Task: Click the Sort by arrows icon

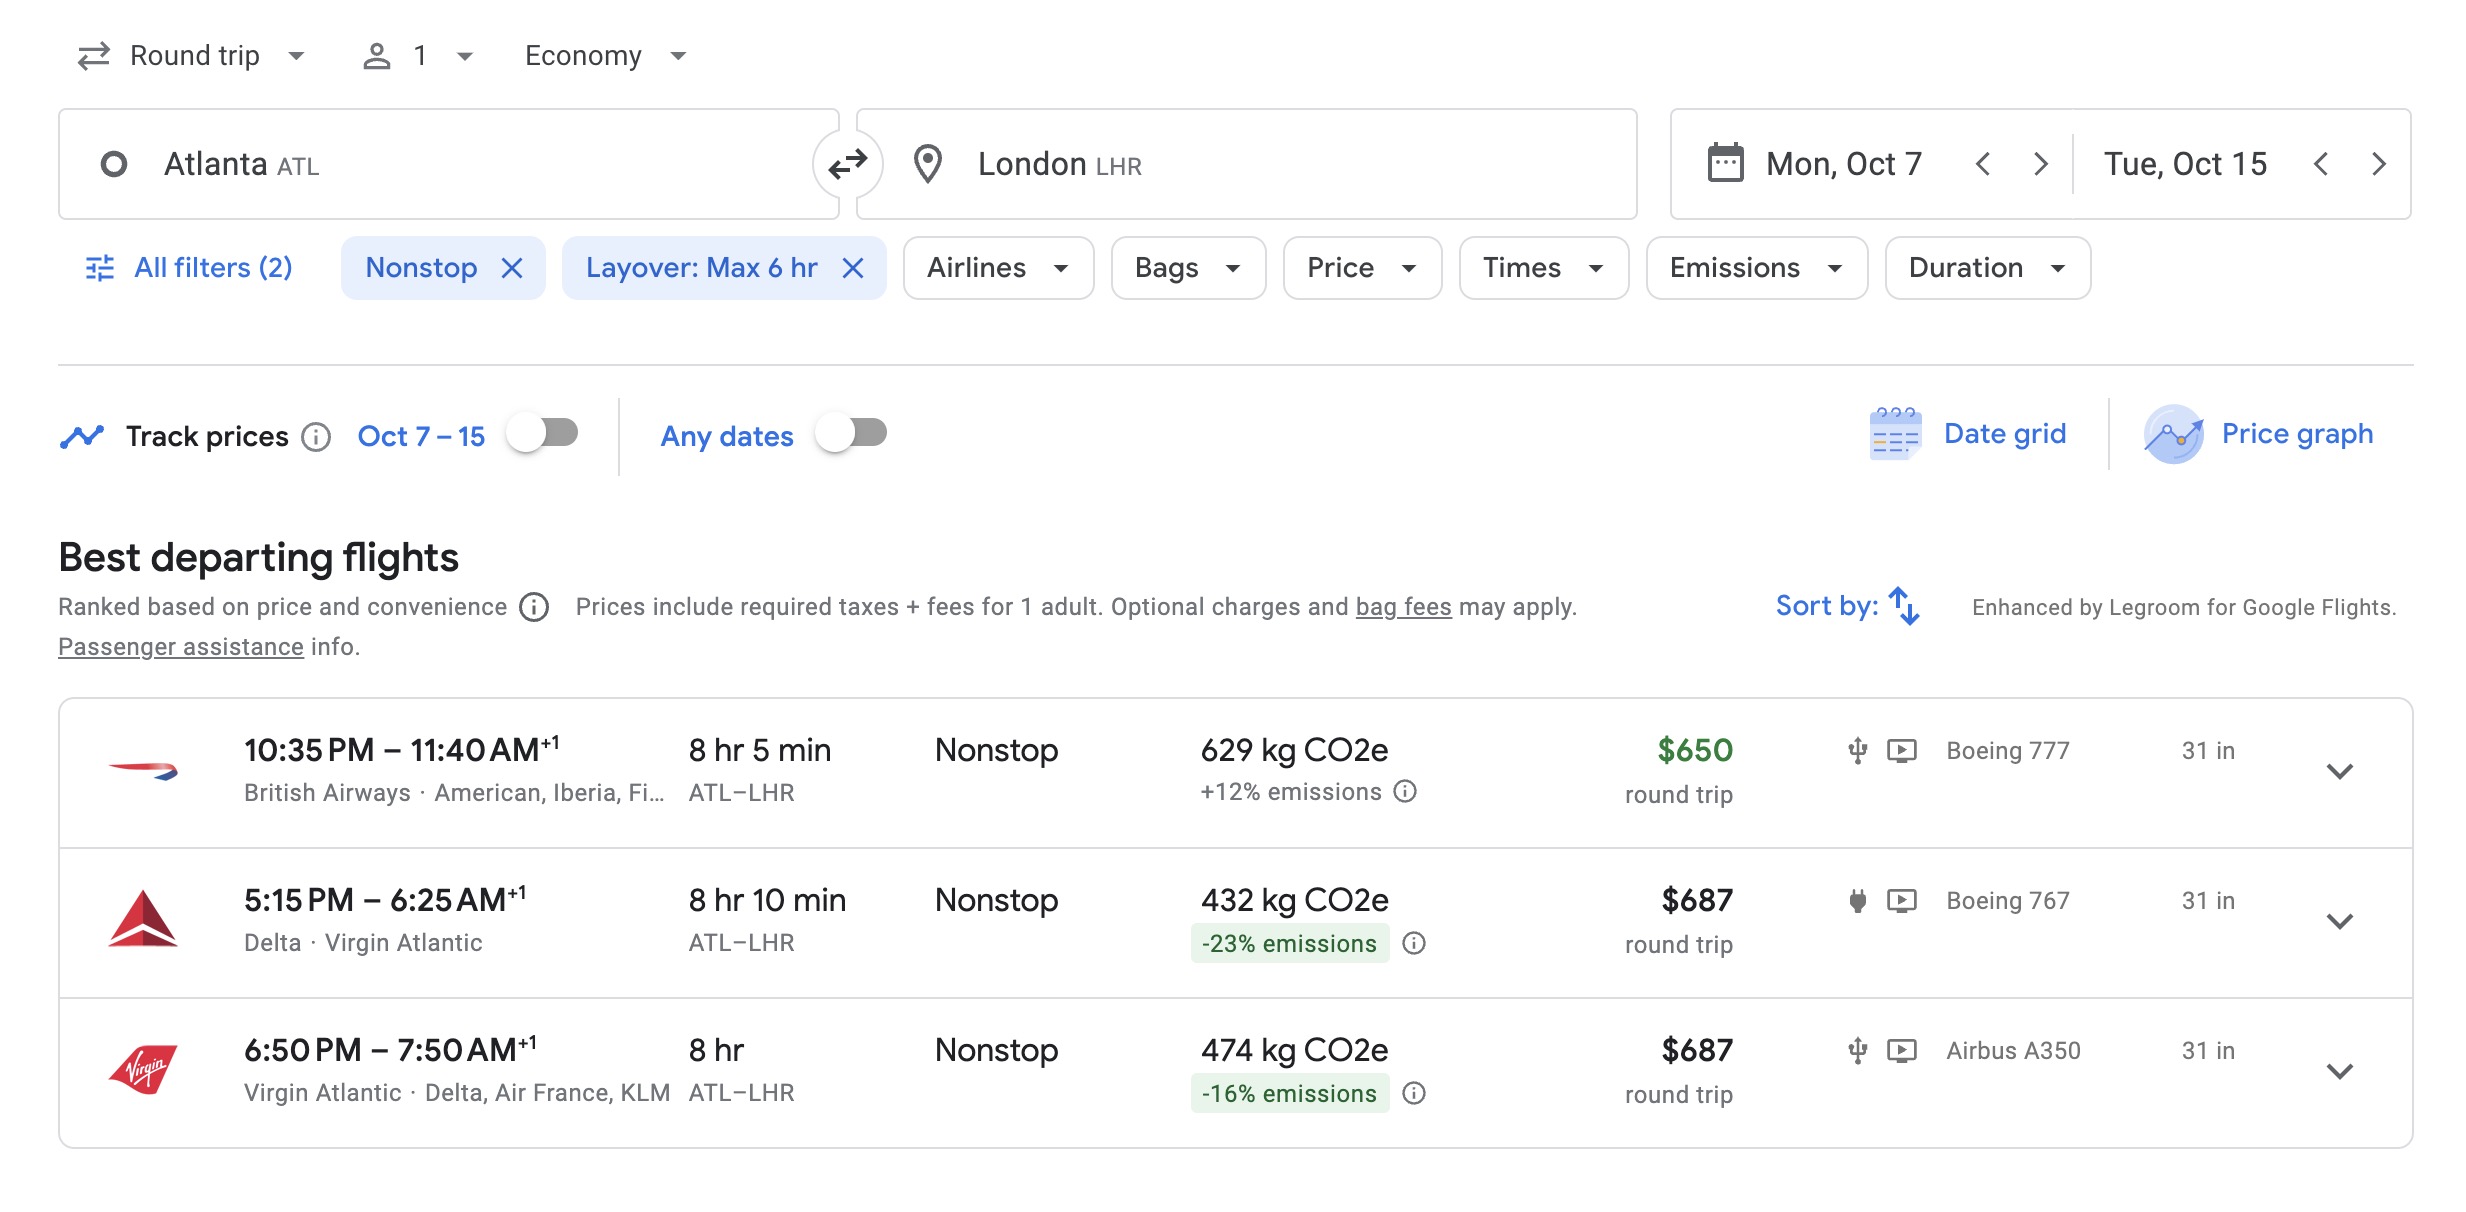Action: [x=1903, y=606]
